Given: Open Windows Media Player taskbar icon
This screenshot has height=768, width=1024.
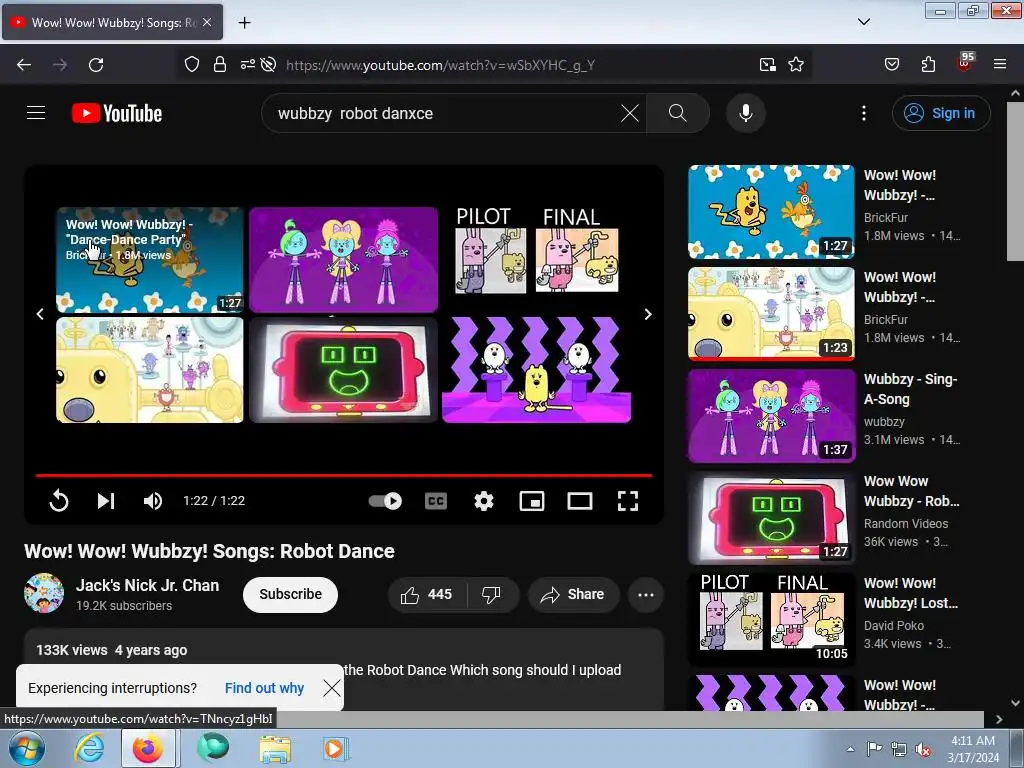Looking at the screenshot, I should coord(335,748).
